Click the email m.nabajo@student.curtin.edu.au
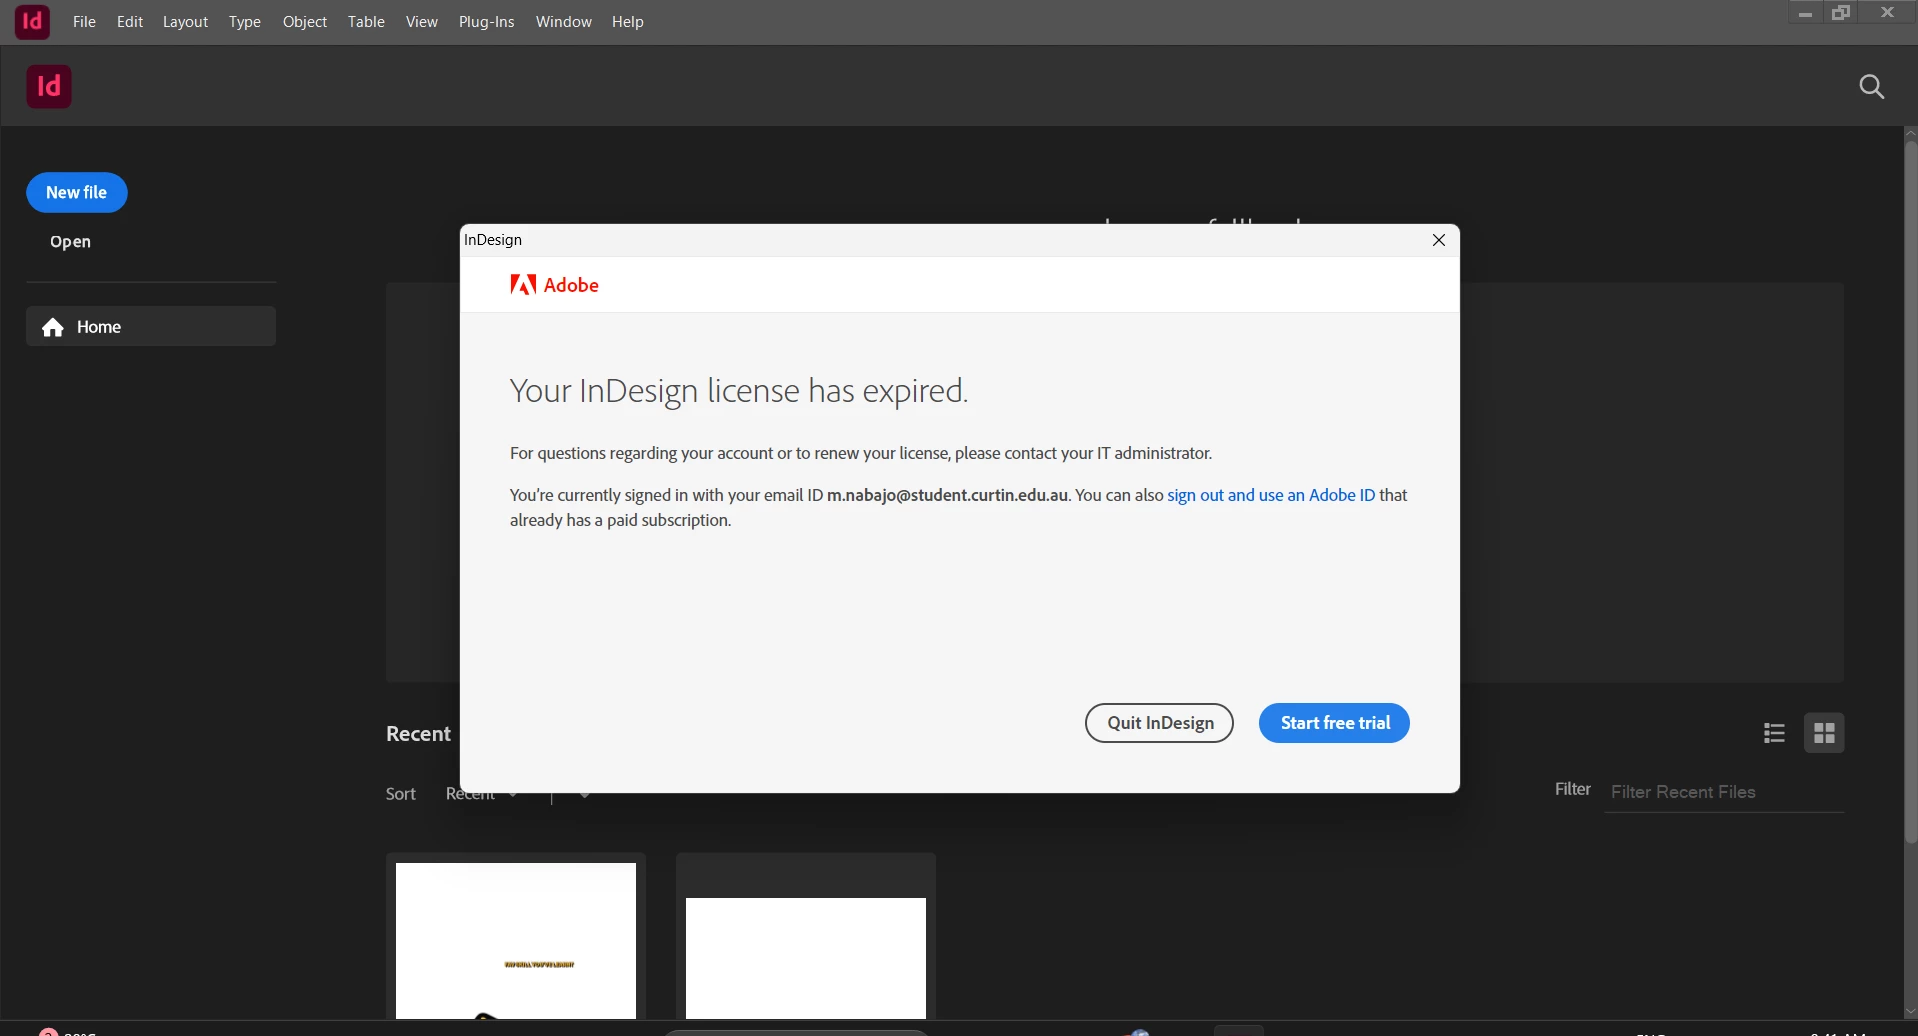The width and height of the screenshot is (1918, 1036). 947,495
